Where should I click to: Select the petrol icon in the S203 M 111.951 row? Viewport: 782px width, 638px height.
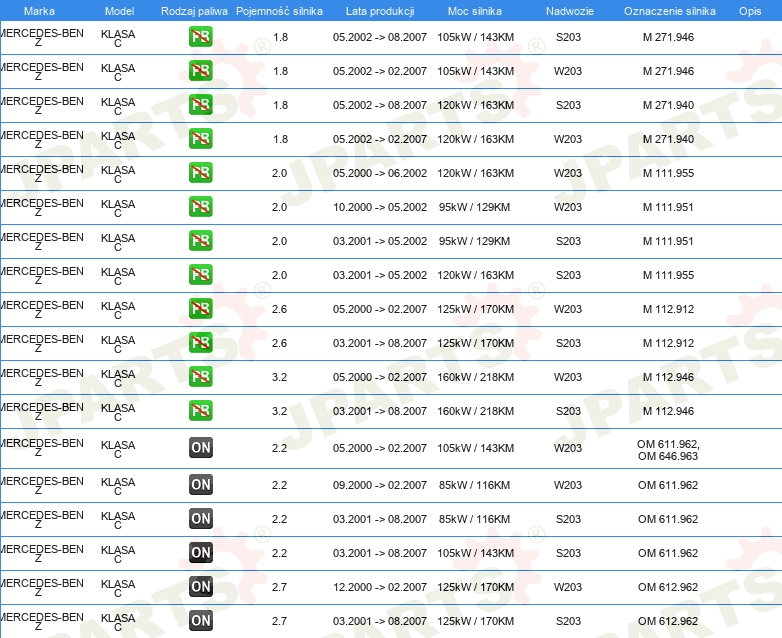tap(200, 240)
